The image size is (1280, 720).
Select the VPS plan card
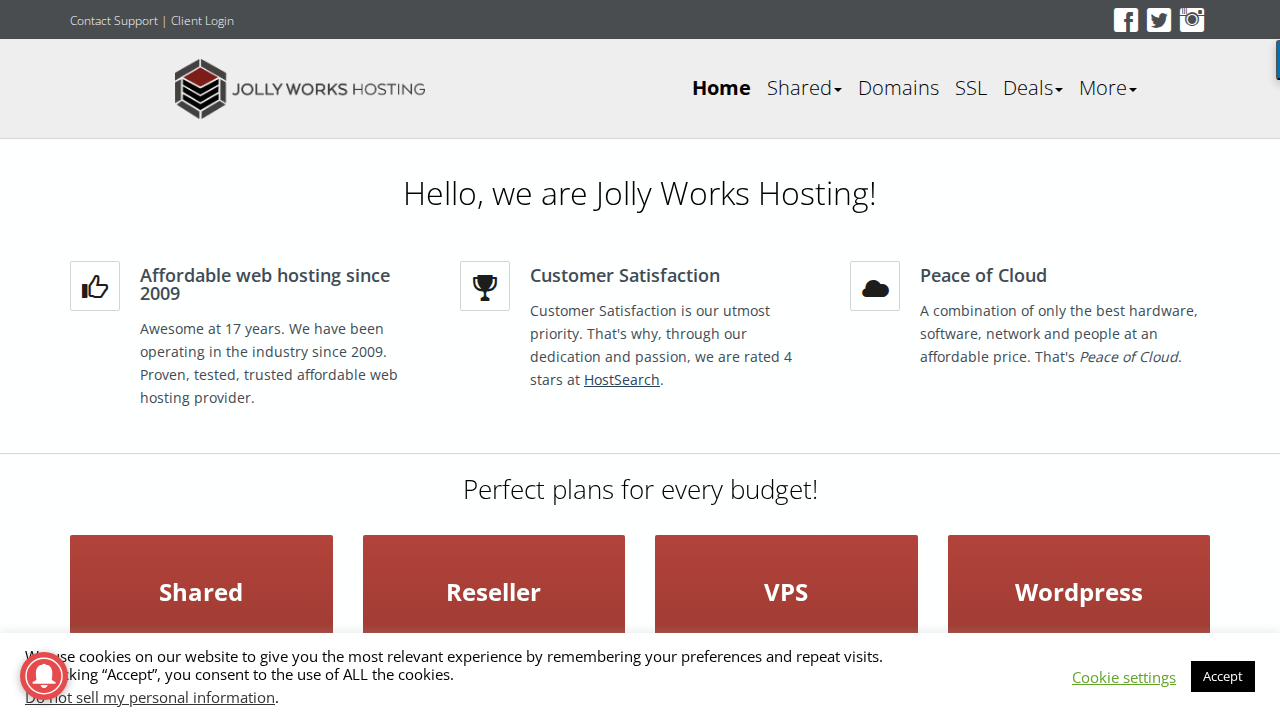(x=786, y=585)
